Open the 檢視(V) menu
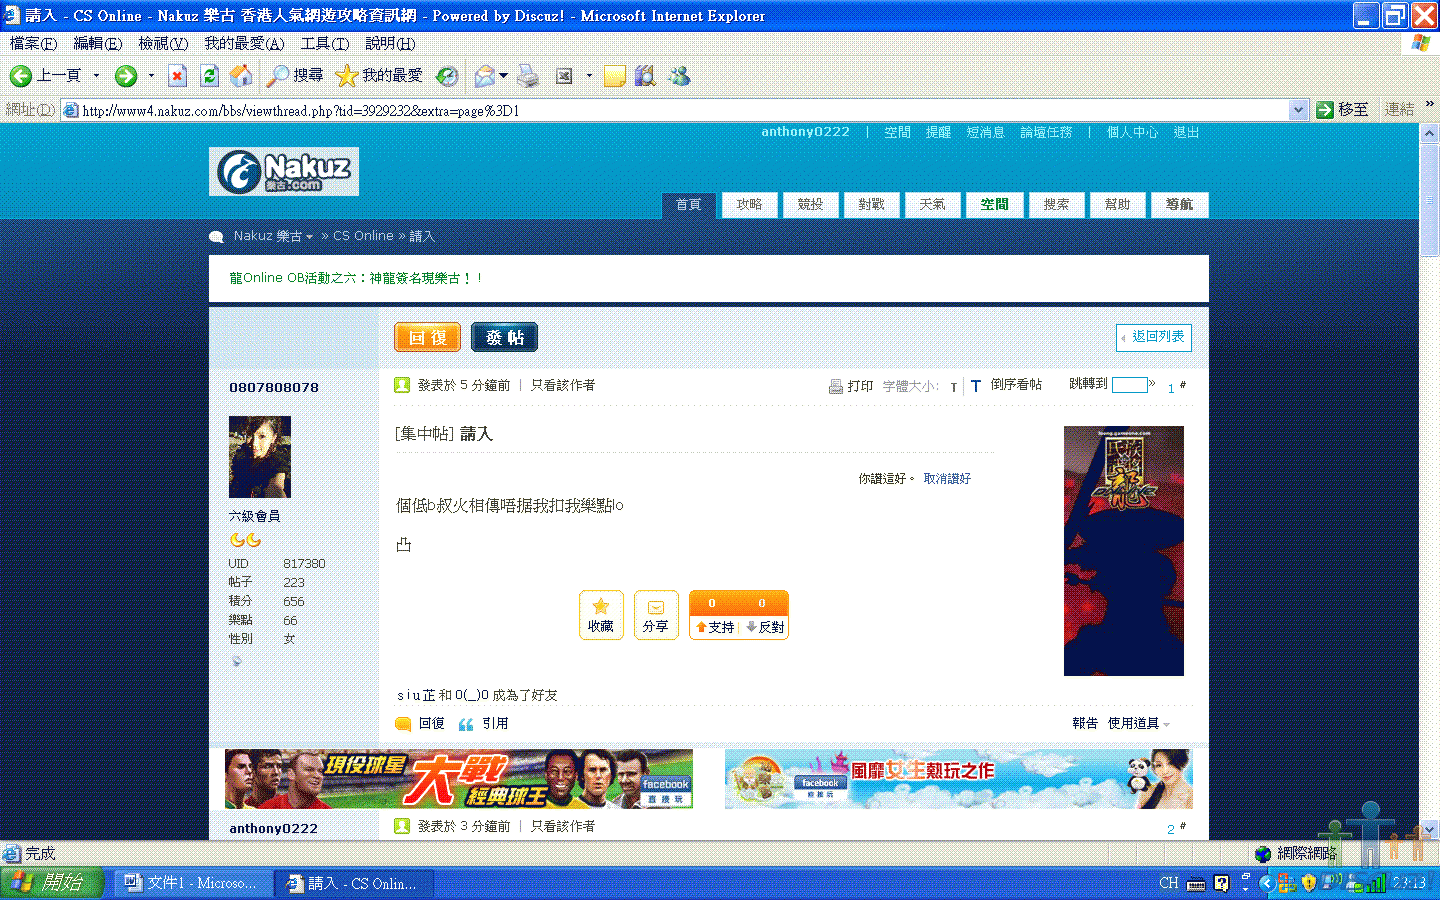 163,43
